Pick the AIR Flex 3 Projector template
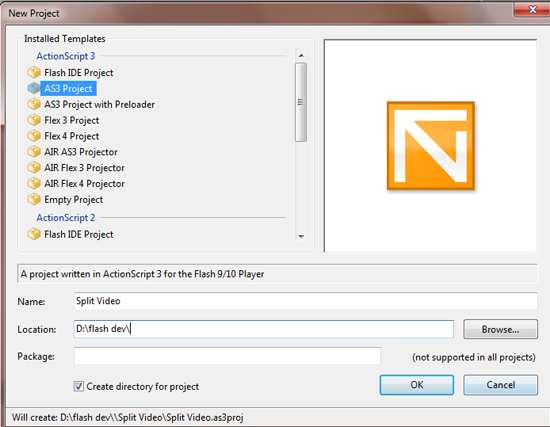Image resolution: width=550 pixels, height=427 pixels. (84, 168)
